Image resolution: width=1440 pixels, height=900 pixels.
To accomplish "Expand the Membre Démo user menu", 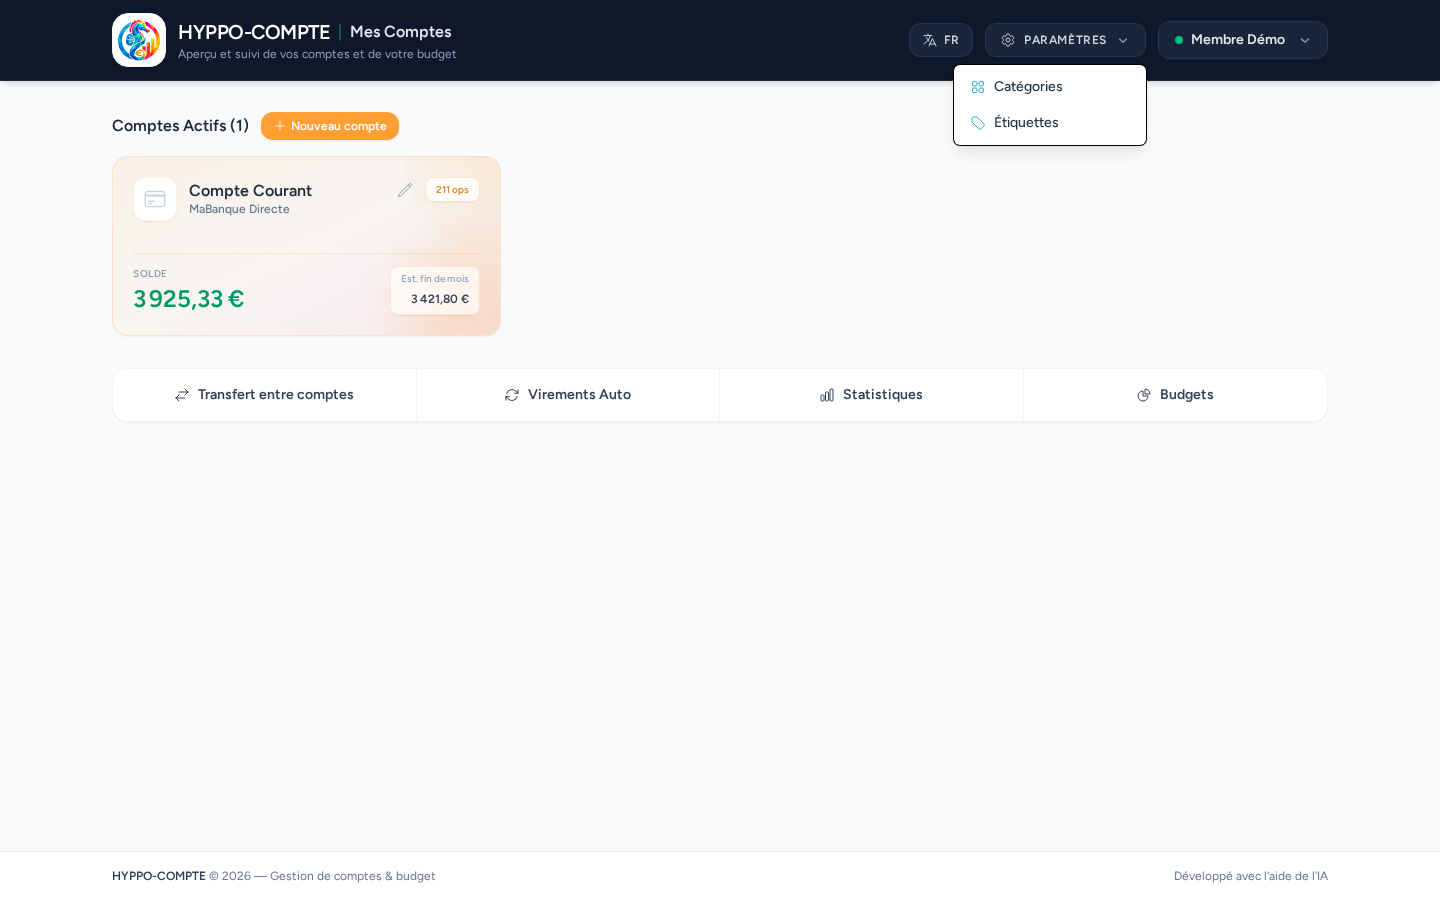I will tap(1243, 40).
